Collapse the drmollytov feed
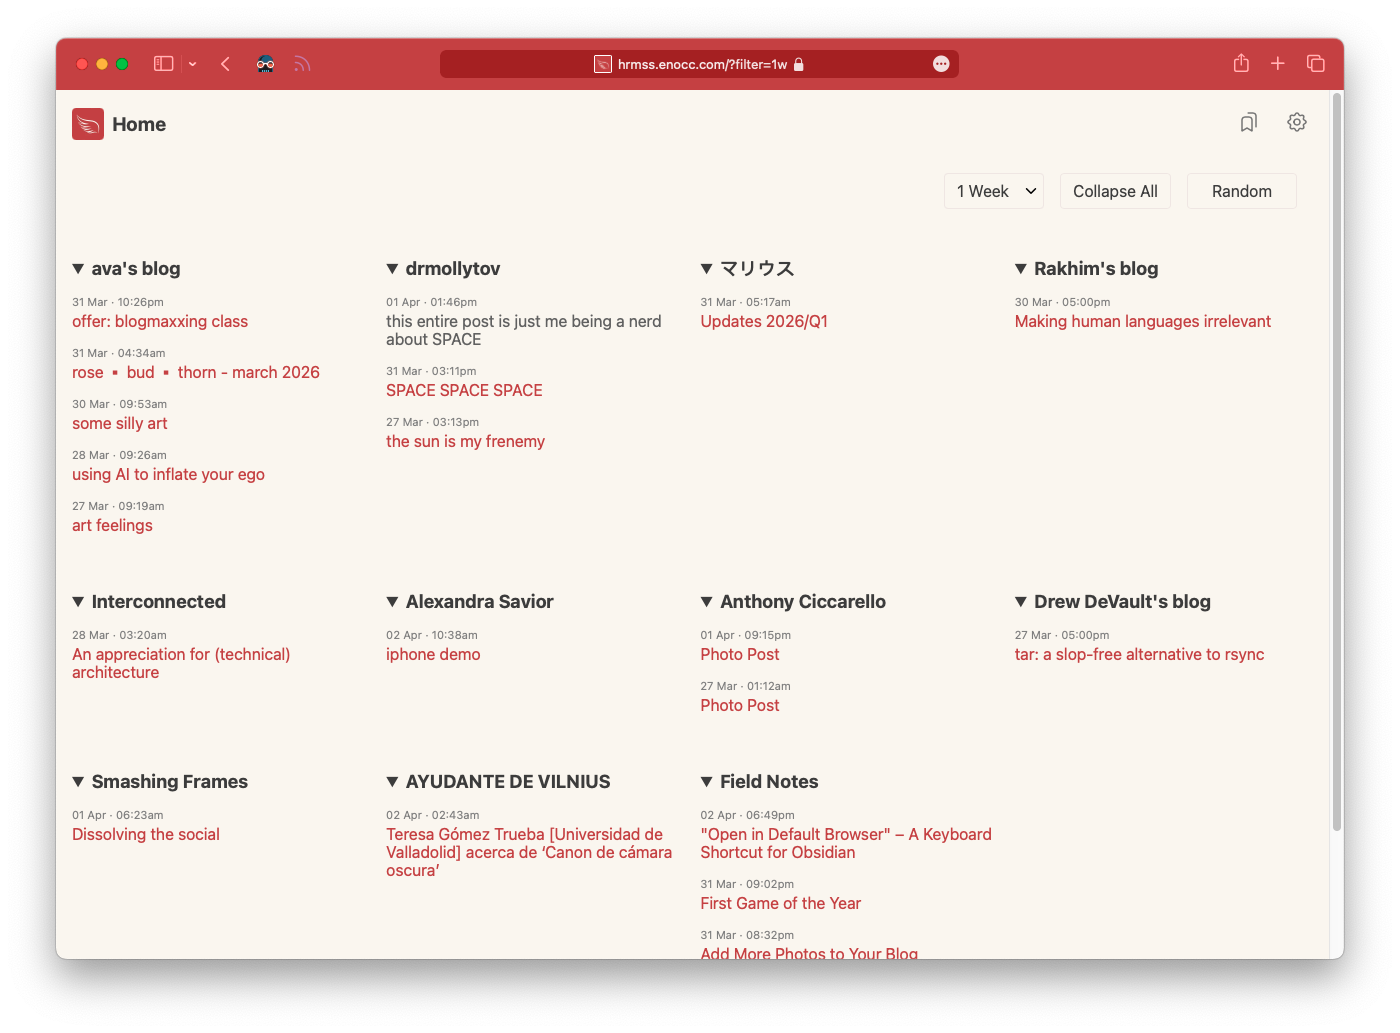This screenshot has width=1400, height=1033. pyautogui.click(x=392, y=268)
